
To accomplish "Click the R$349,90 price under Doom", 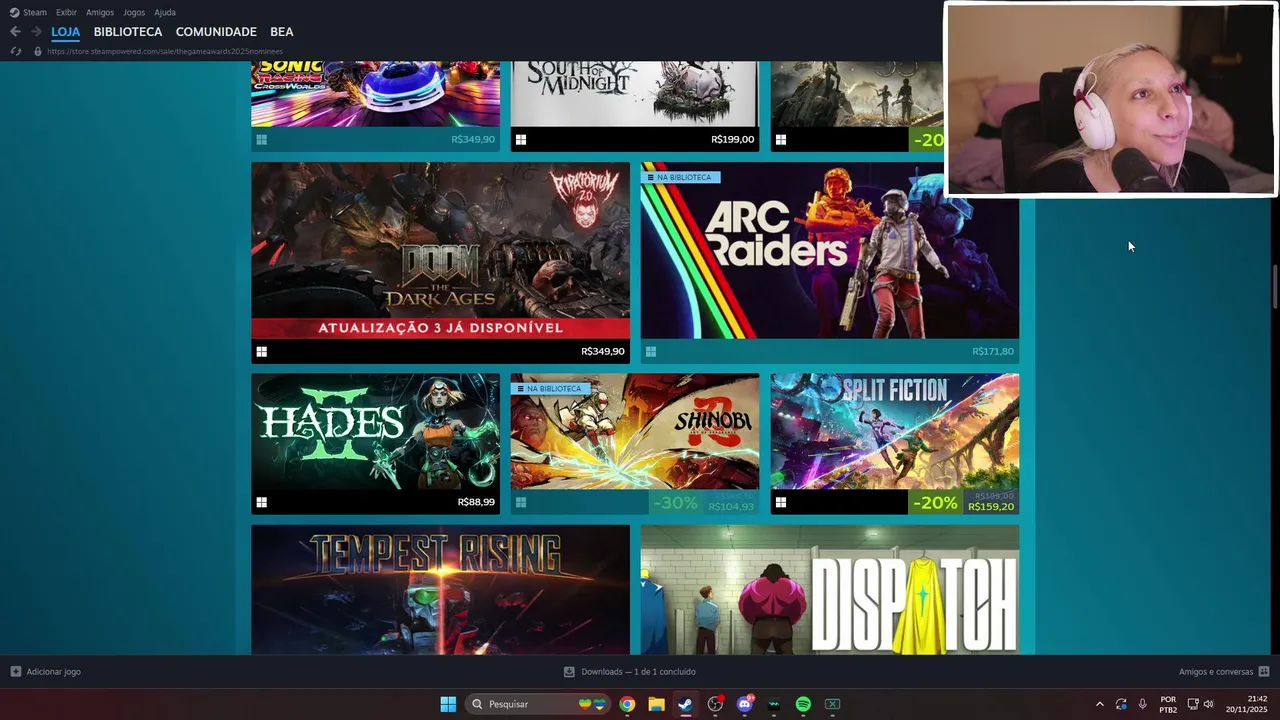I will click(603, 352).
